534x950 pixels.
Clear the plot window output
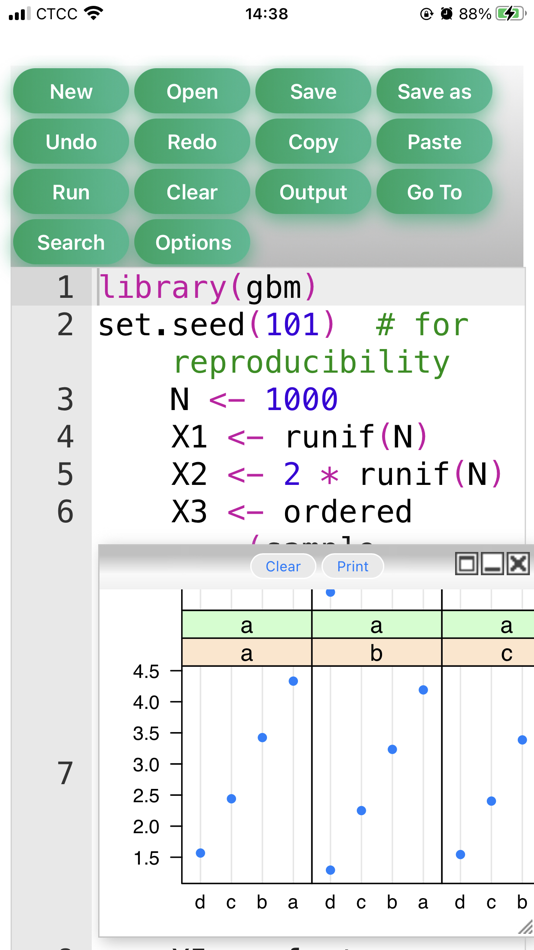283,566
